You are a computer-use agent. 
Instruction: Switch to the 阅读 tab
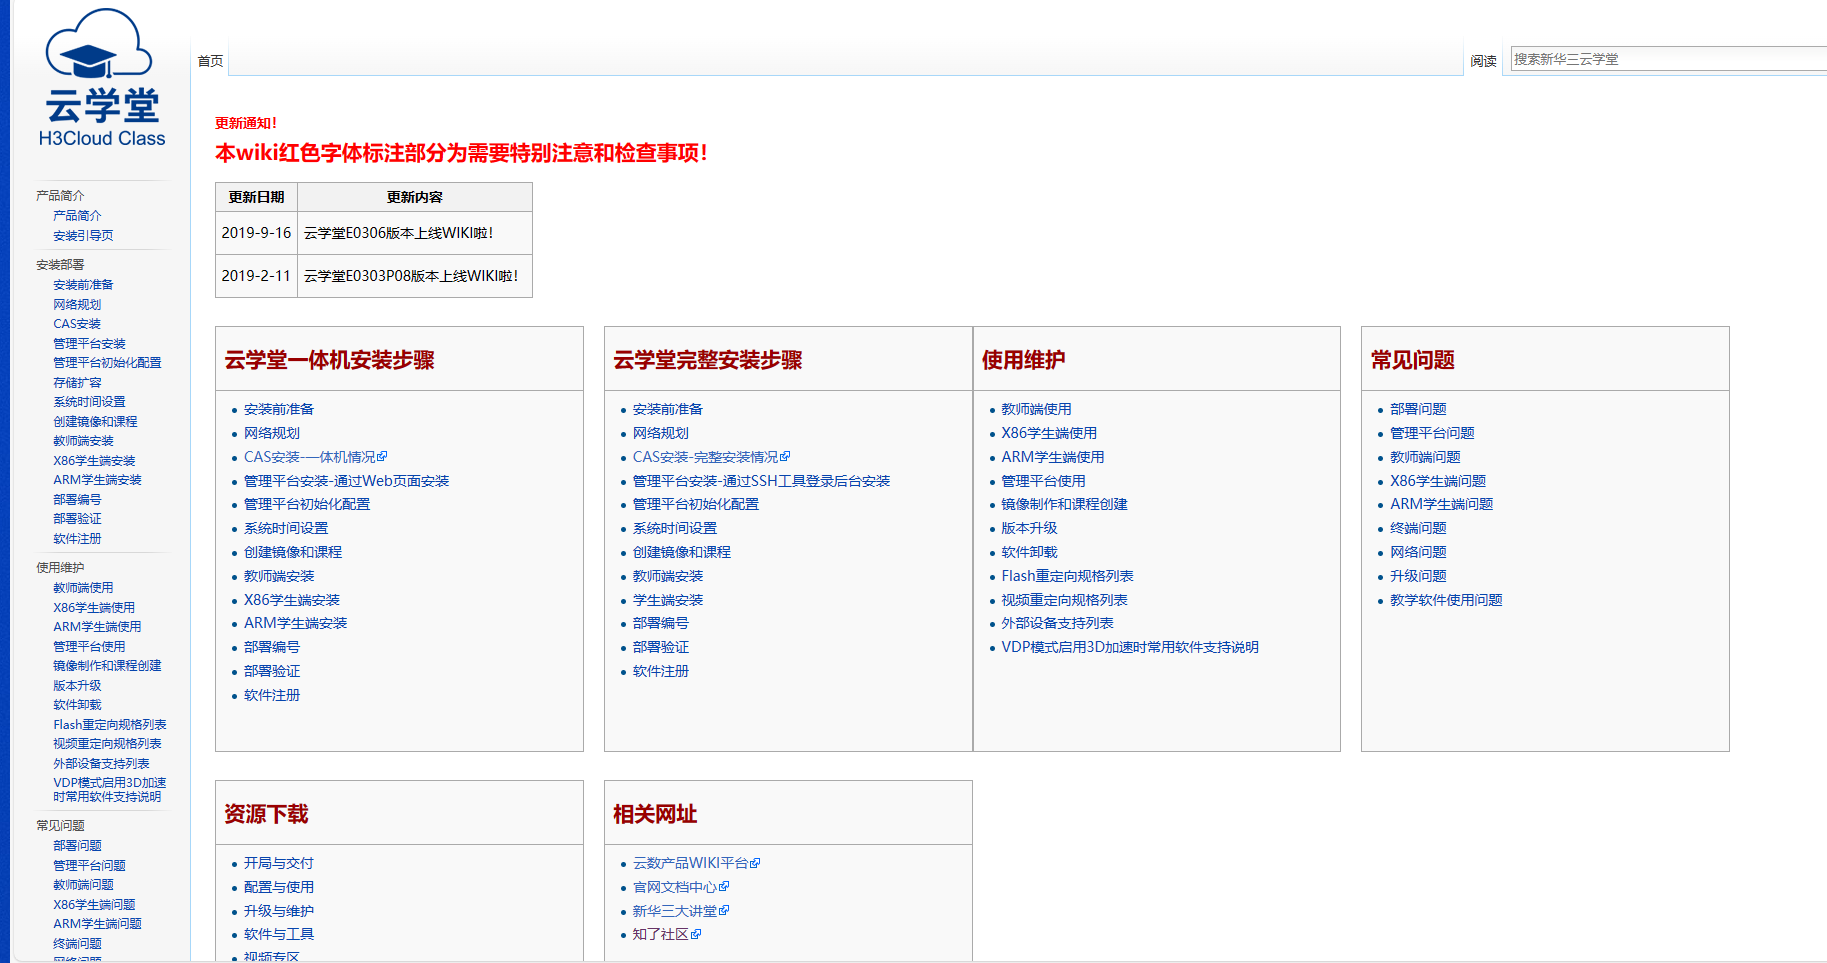(x=1483, y=61)
